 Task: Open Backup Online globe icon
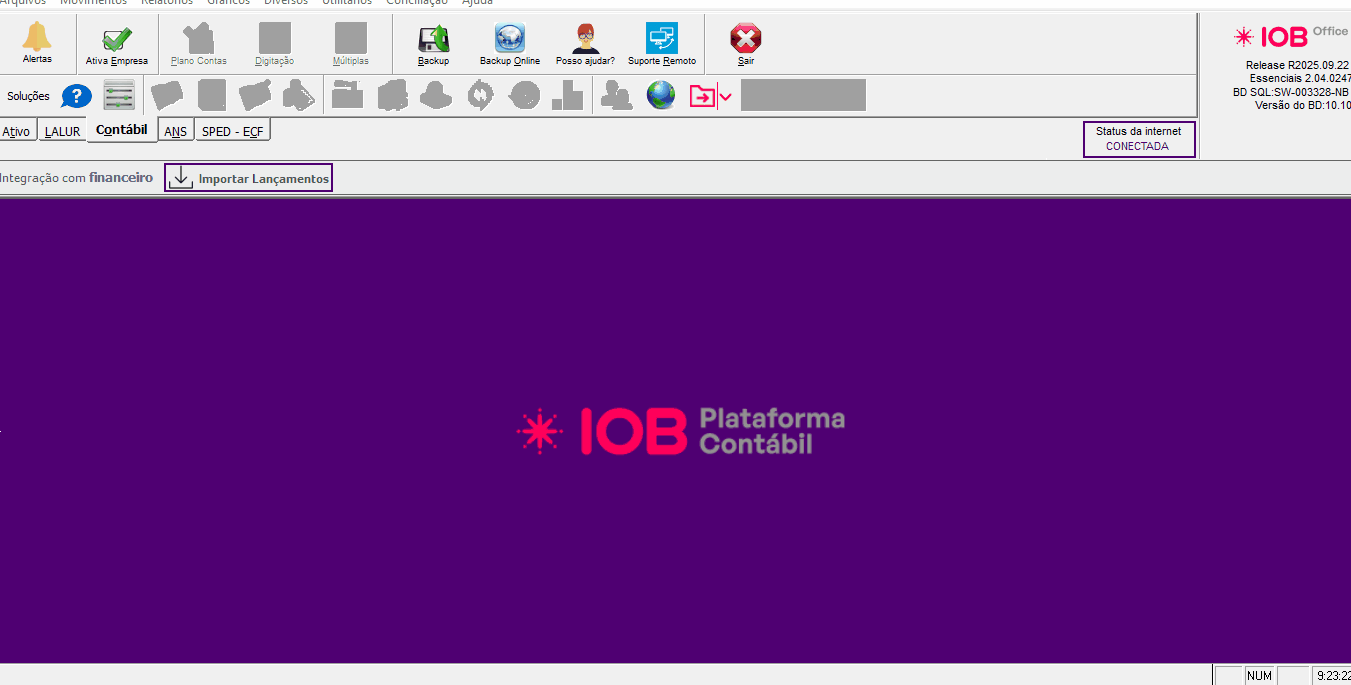point(509,40)
